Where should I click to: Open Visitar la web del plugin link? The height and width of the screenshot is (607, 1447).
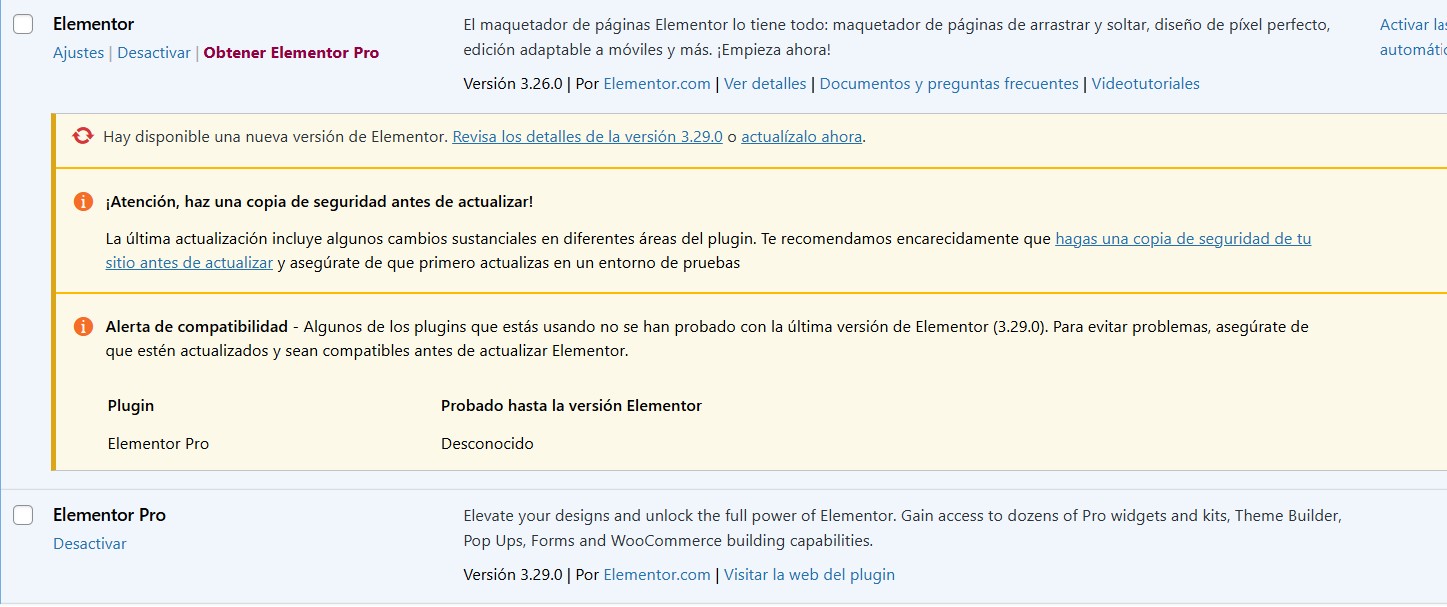pyautogui.click(x=809, y=575)
